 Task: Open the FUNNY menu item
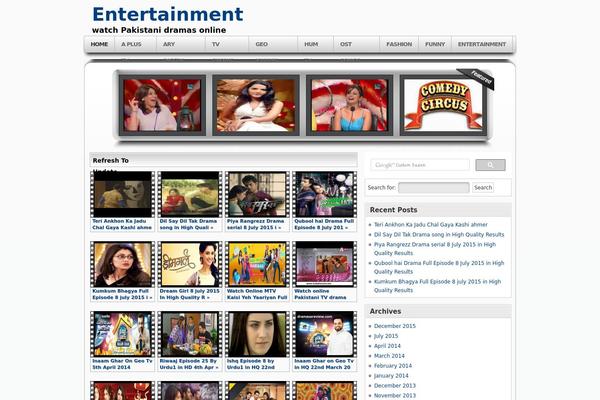coord(435,44)
